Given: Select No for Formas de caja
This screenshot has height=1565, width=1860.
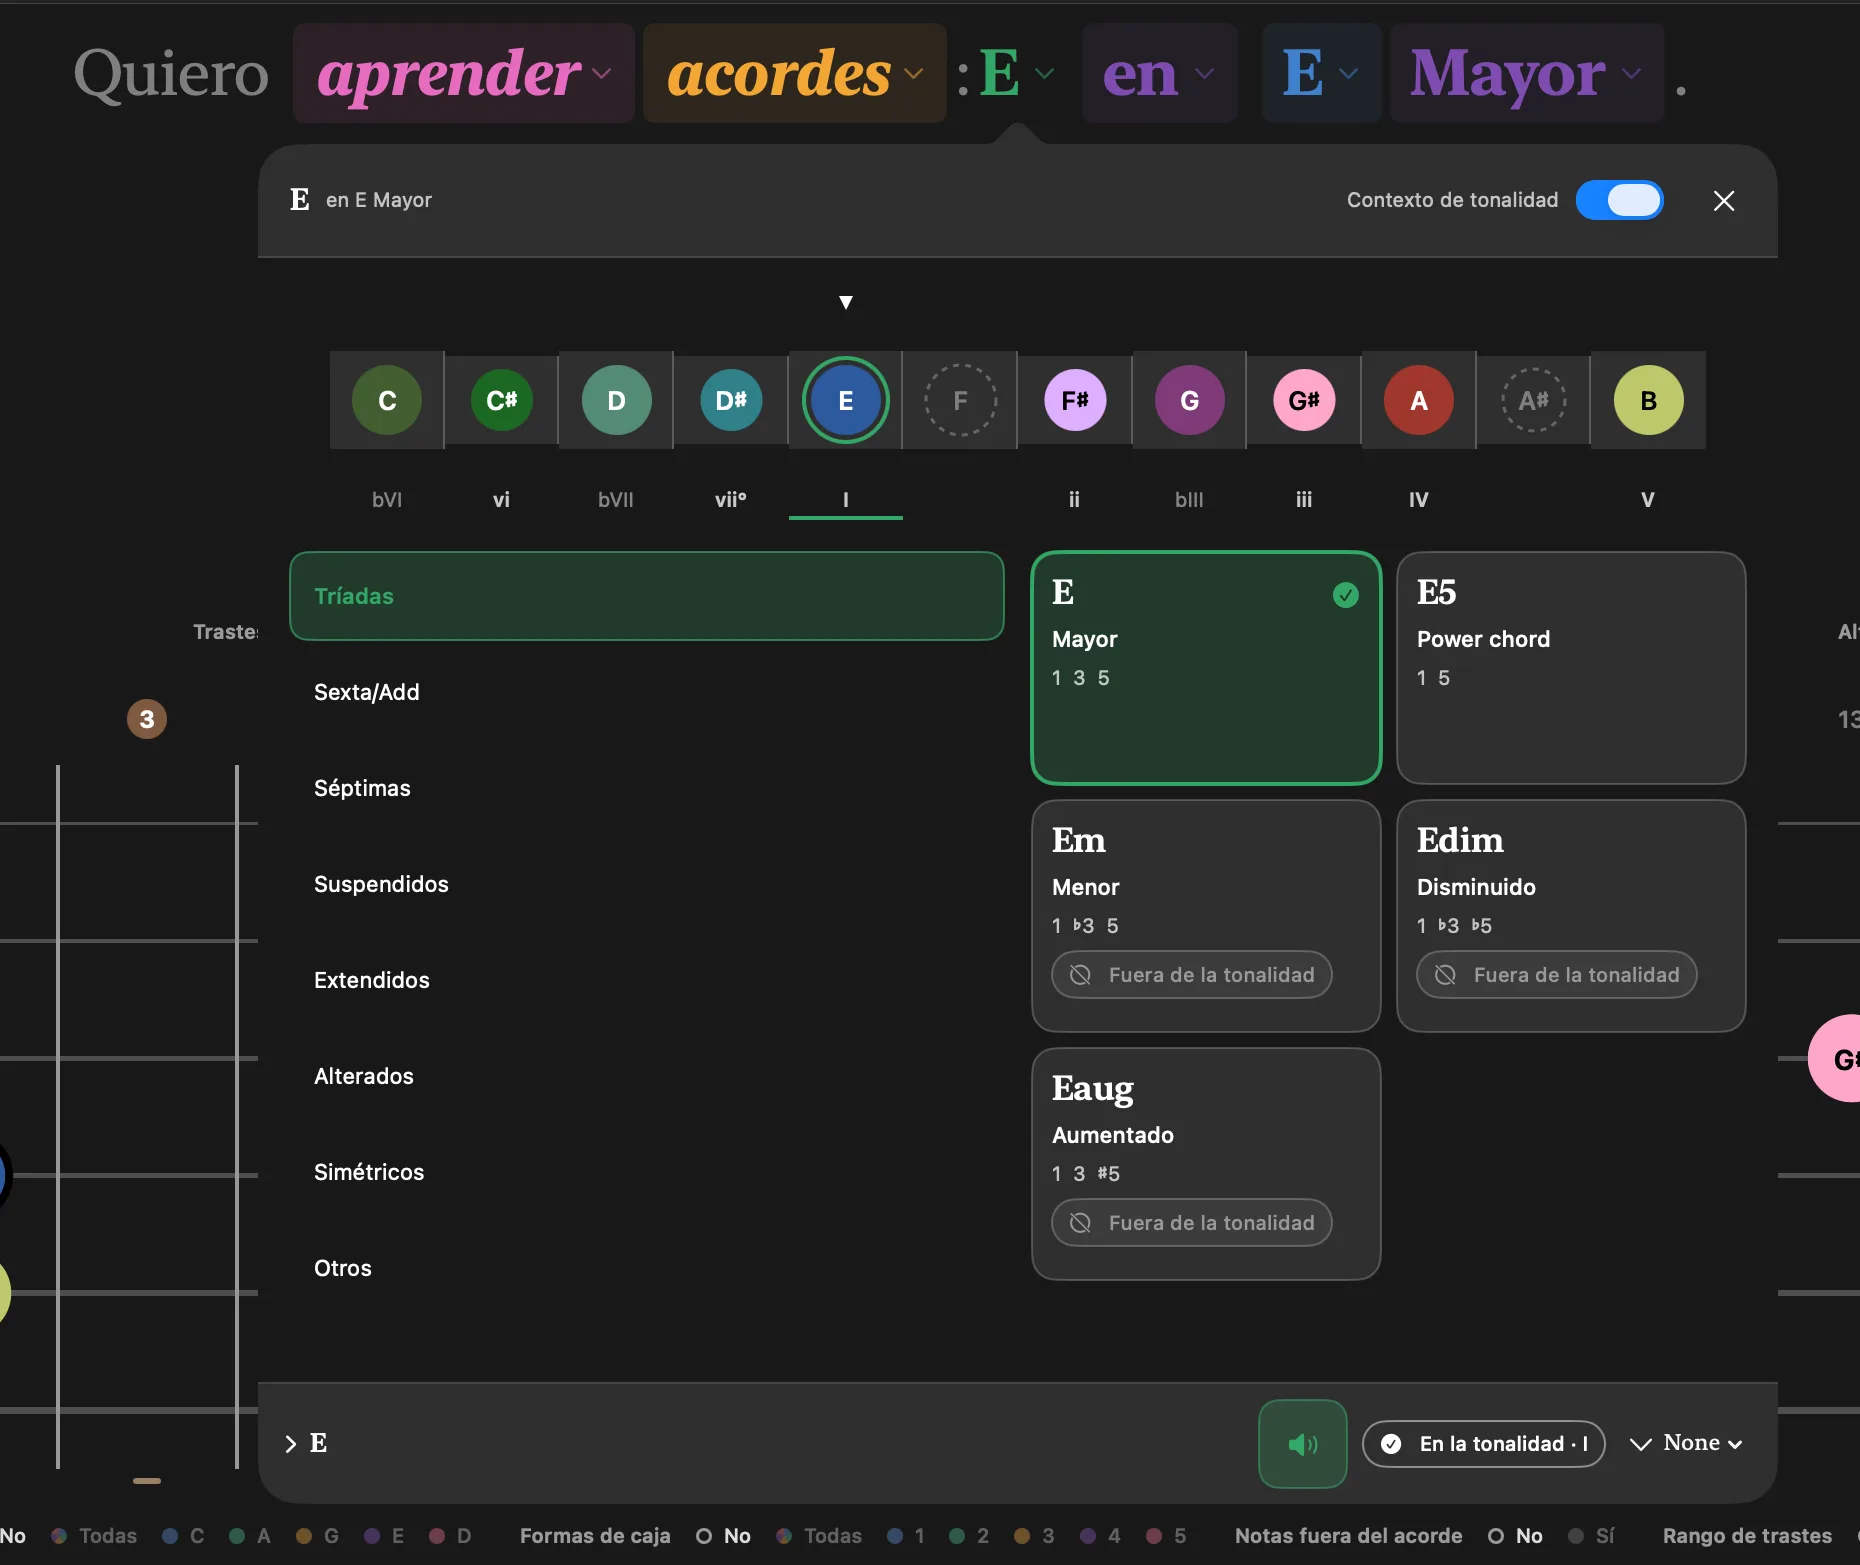Looking at the screenshot, I should [x=724, y=1536].
